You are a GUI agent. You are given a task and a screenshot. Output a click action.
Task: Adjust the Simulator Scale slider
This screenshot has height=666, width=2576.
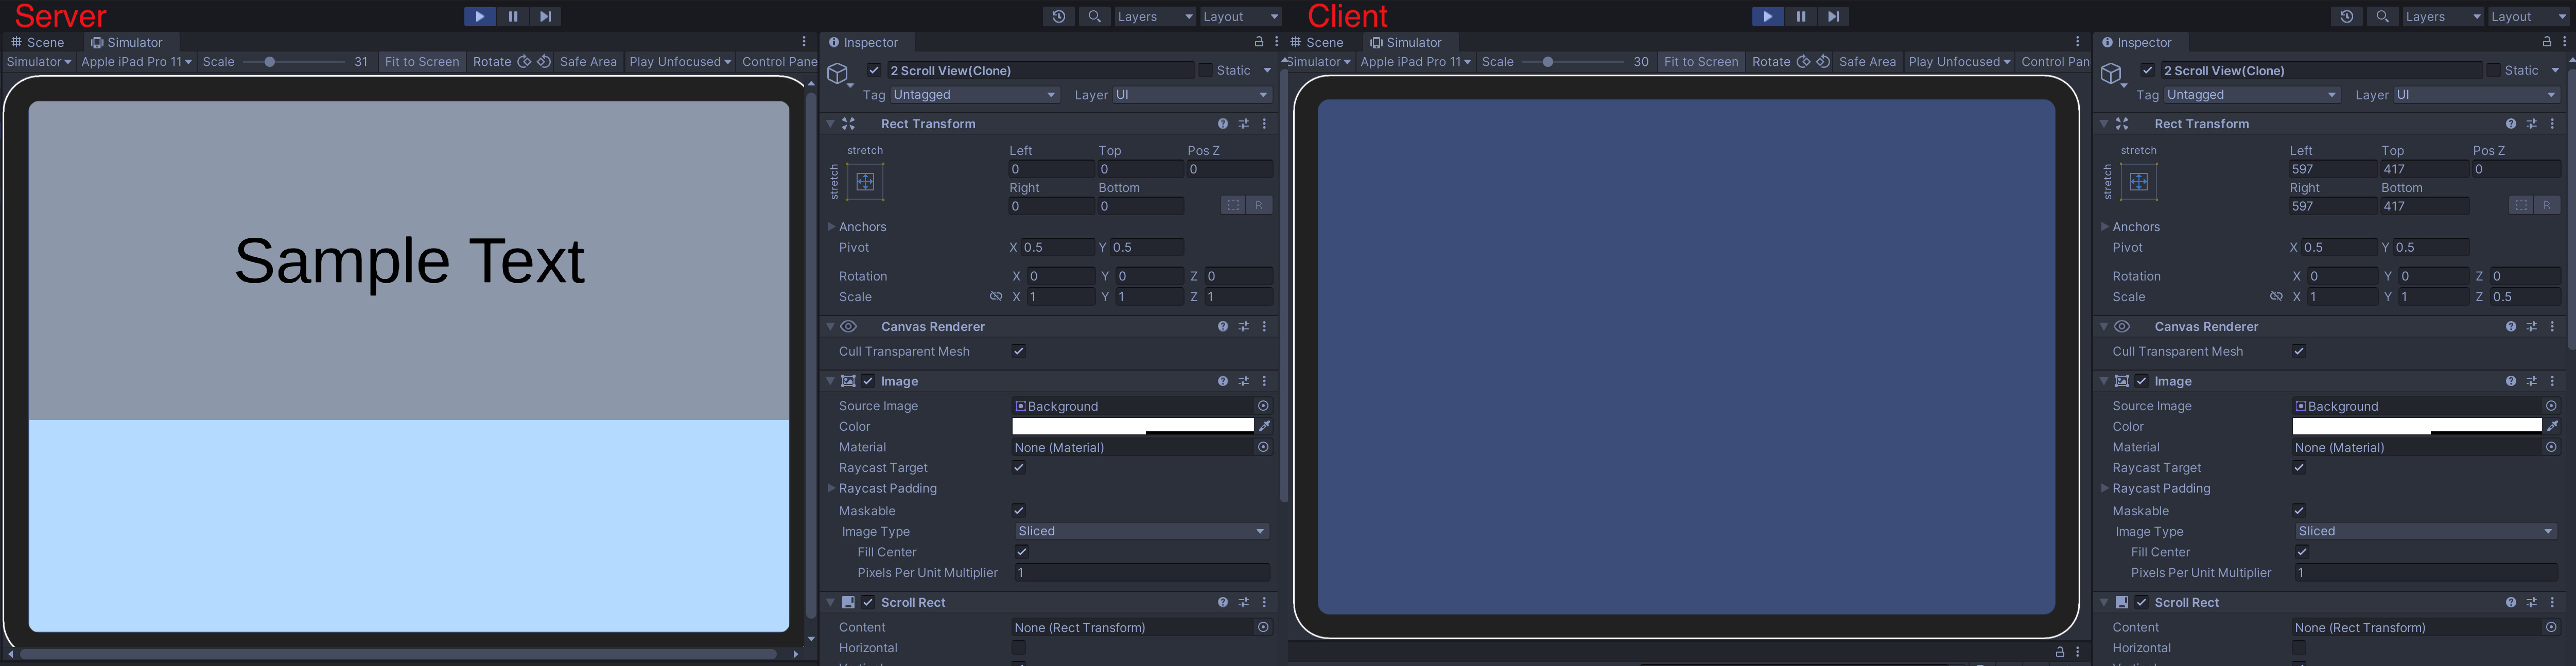click(271, 61)
